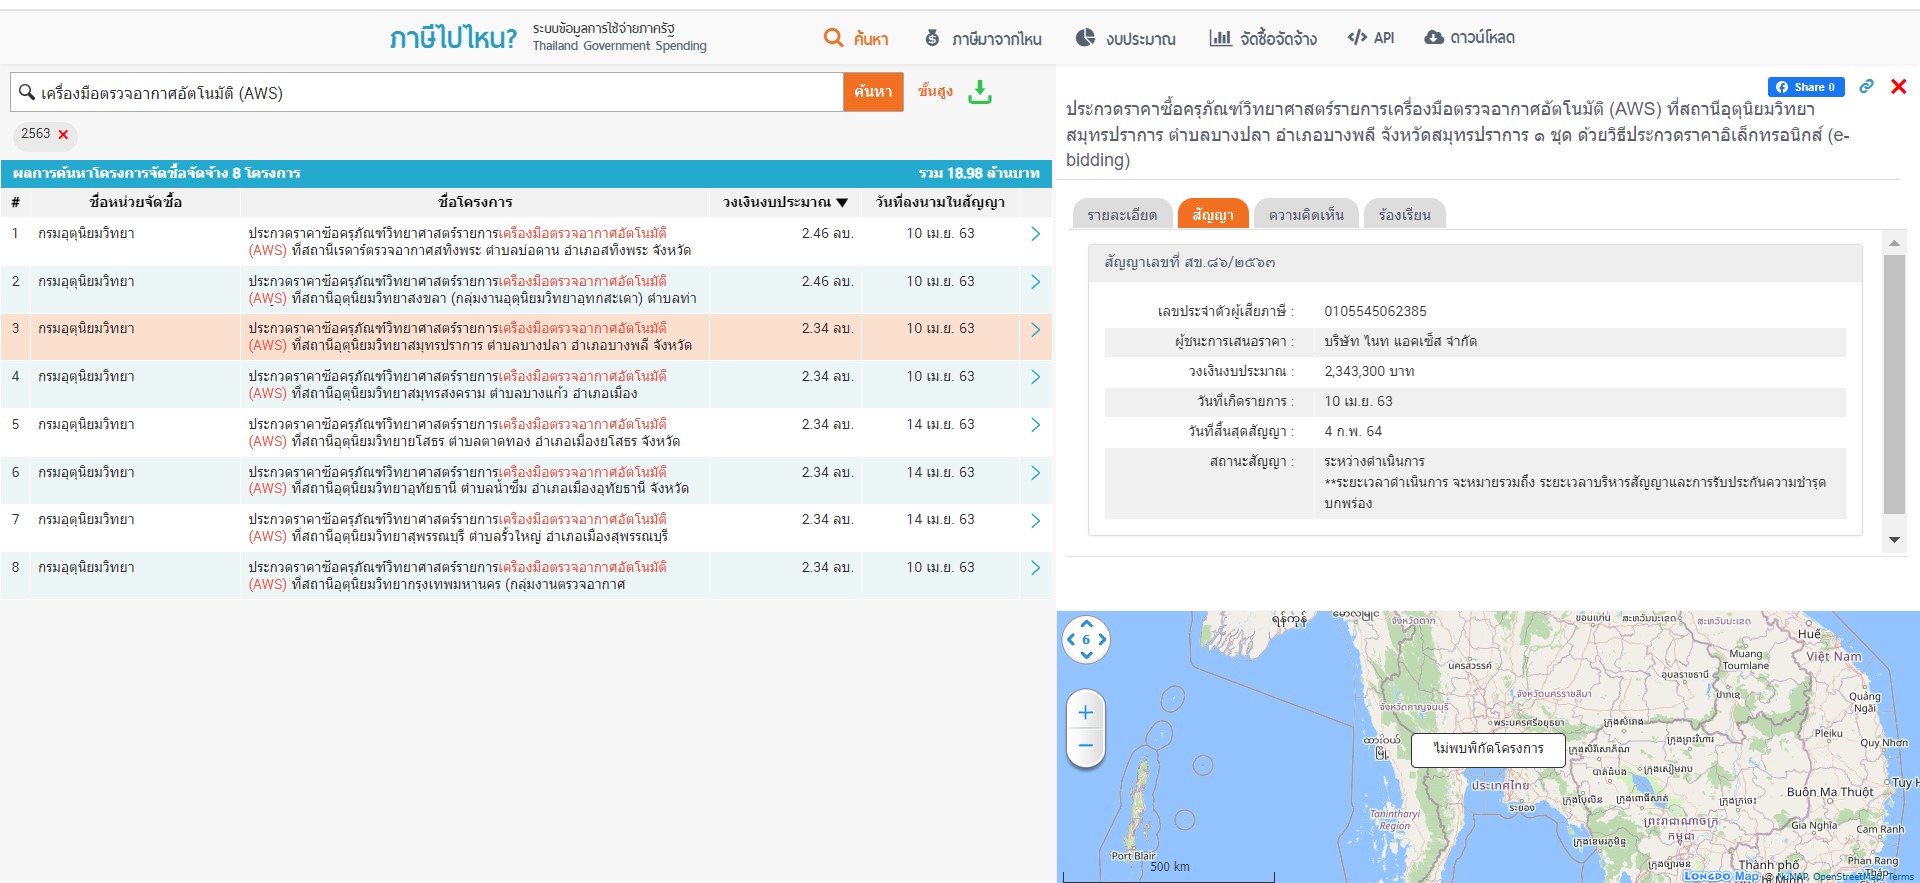Switch to the ความคิดเห็น comments tab

tap(1305, 215)
